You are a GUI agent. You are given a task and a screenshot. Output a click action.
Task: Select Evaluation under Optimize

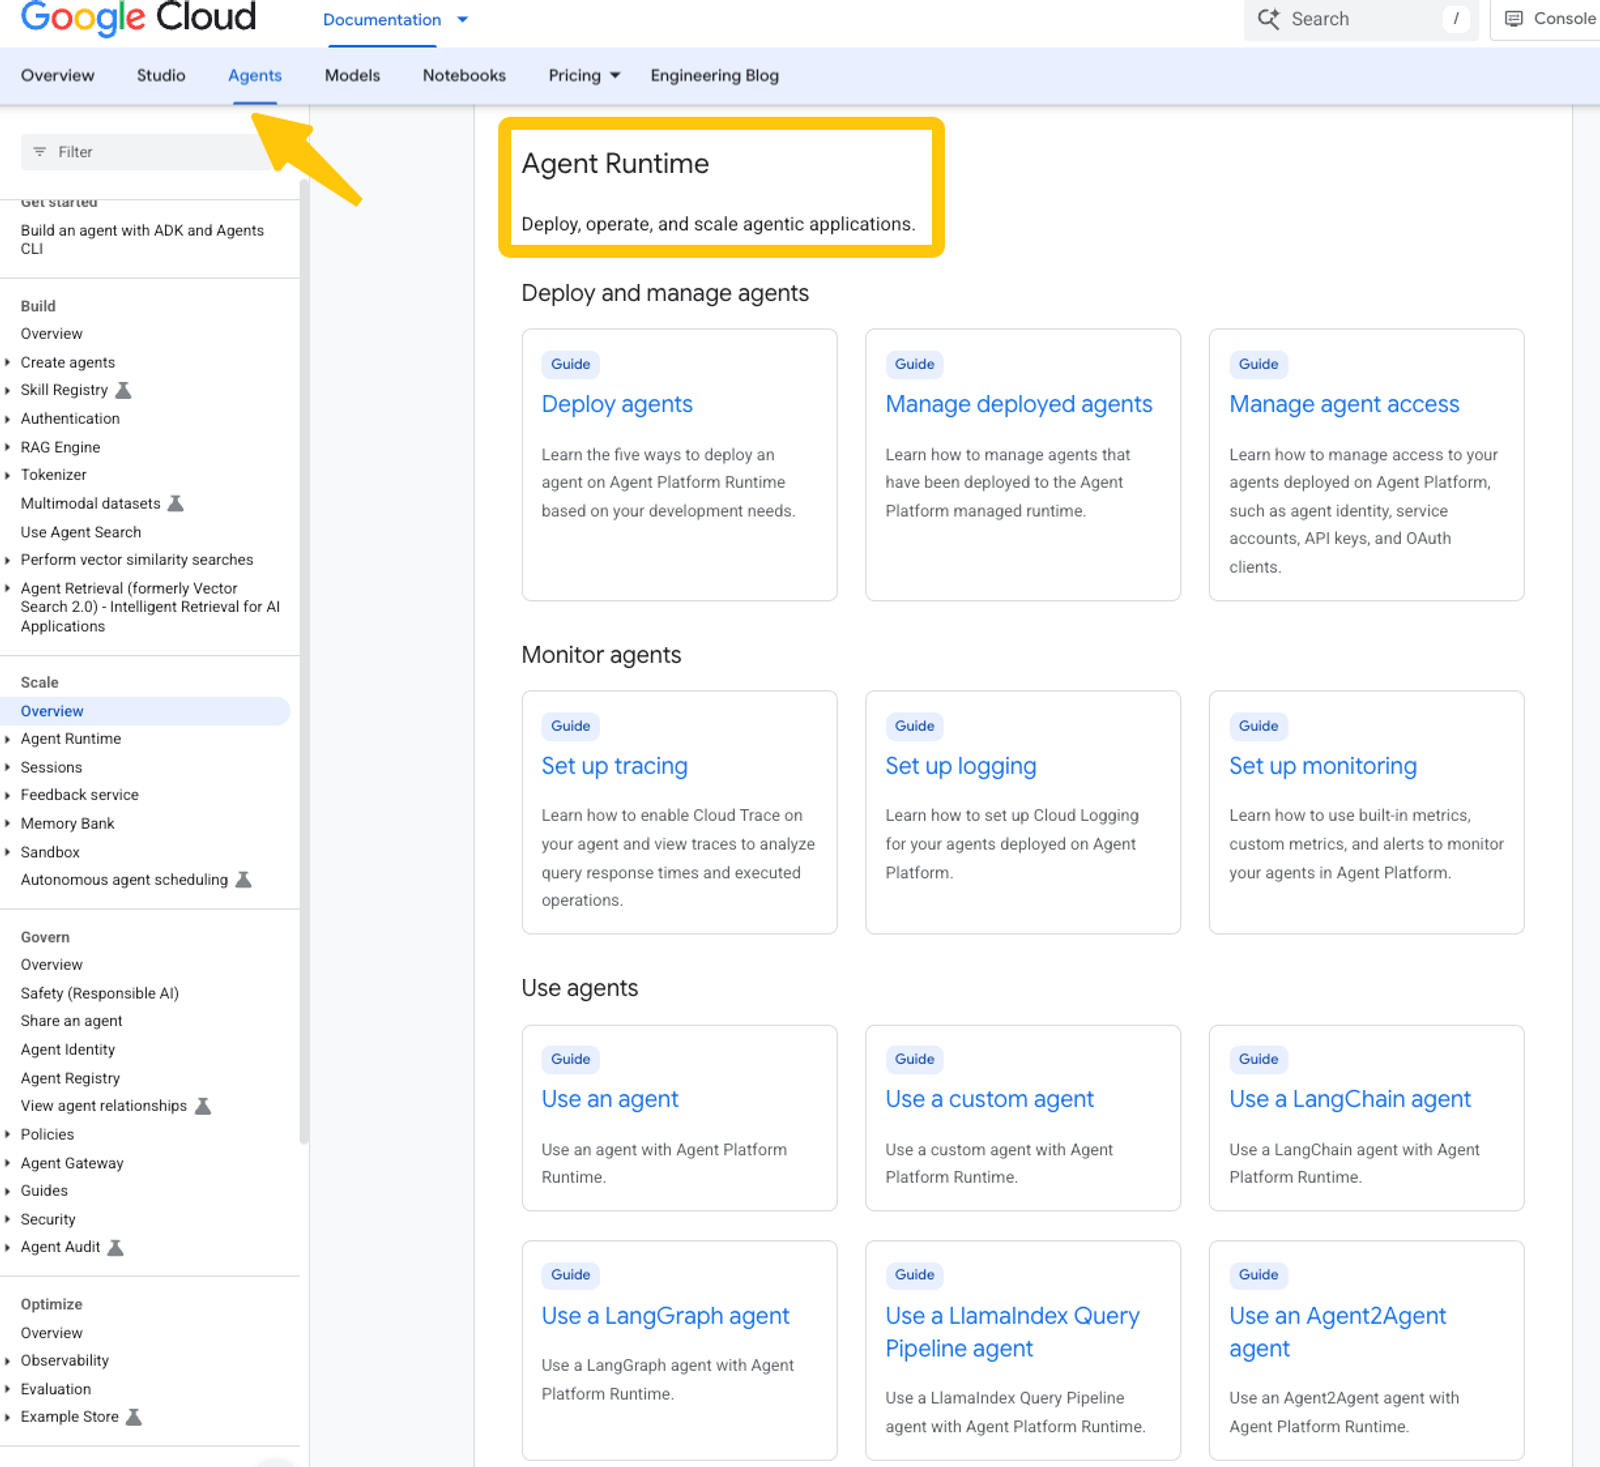pyautogui.click(x=56, y=1389)
